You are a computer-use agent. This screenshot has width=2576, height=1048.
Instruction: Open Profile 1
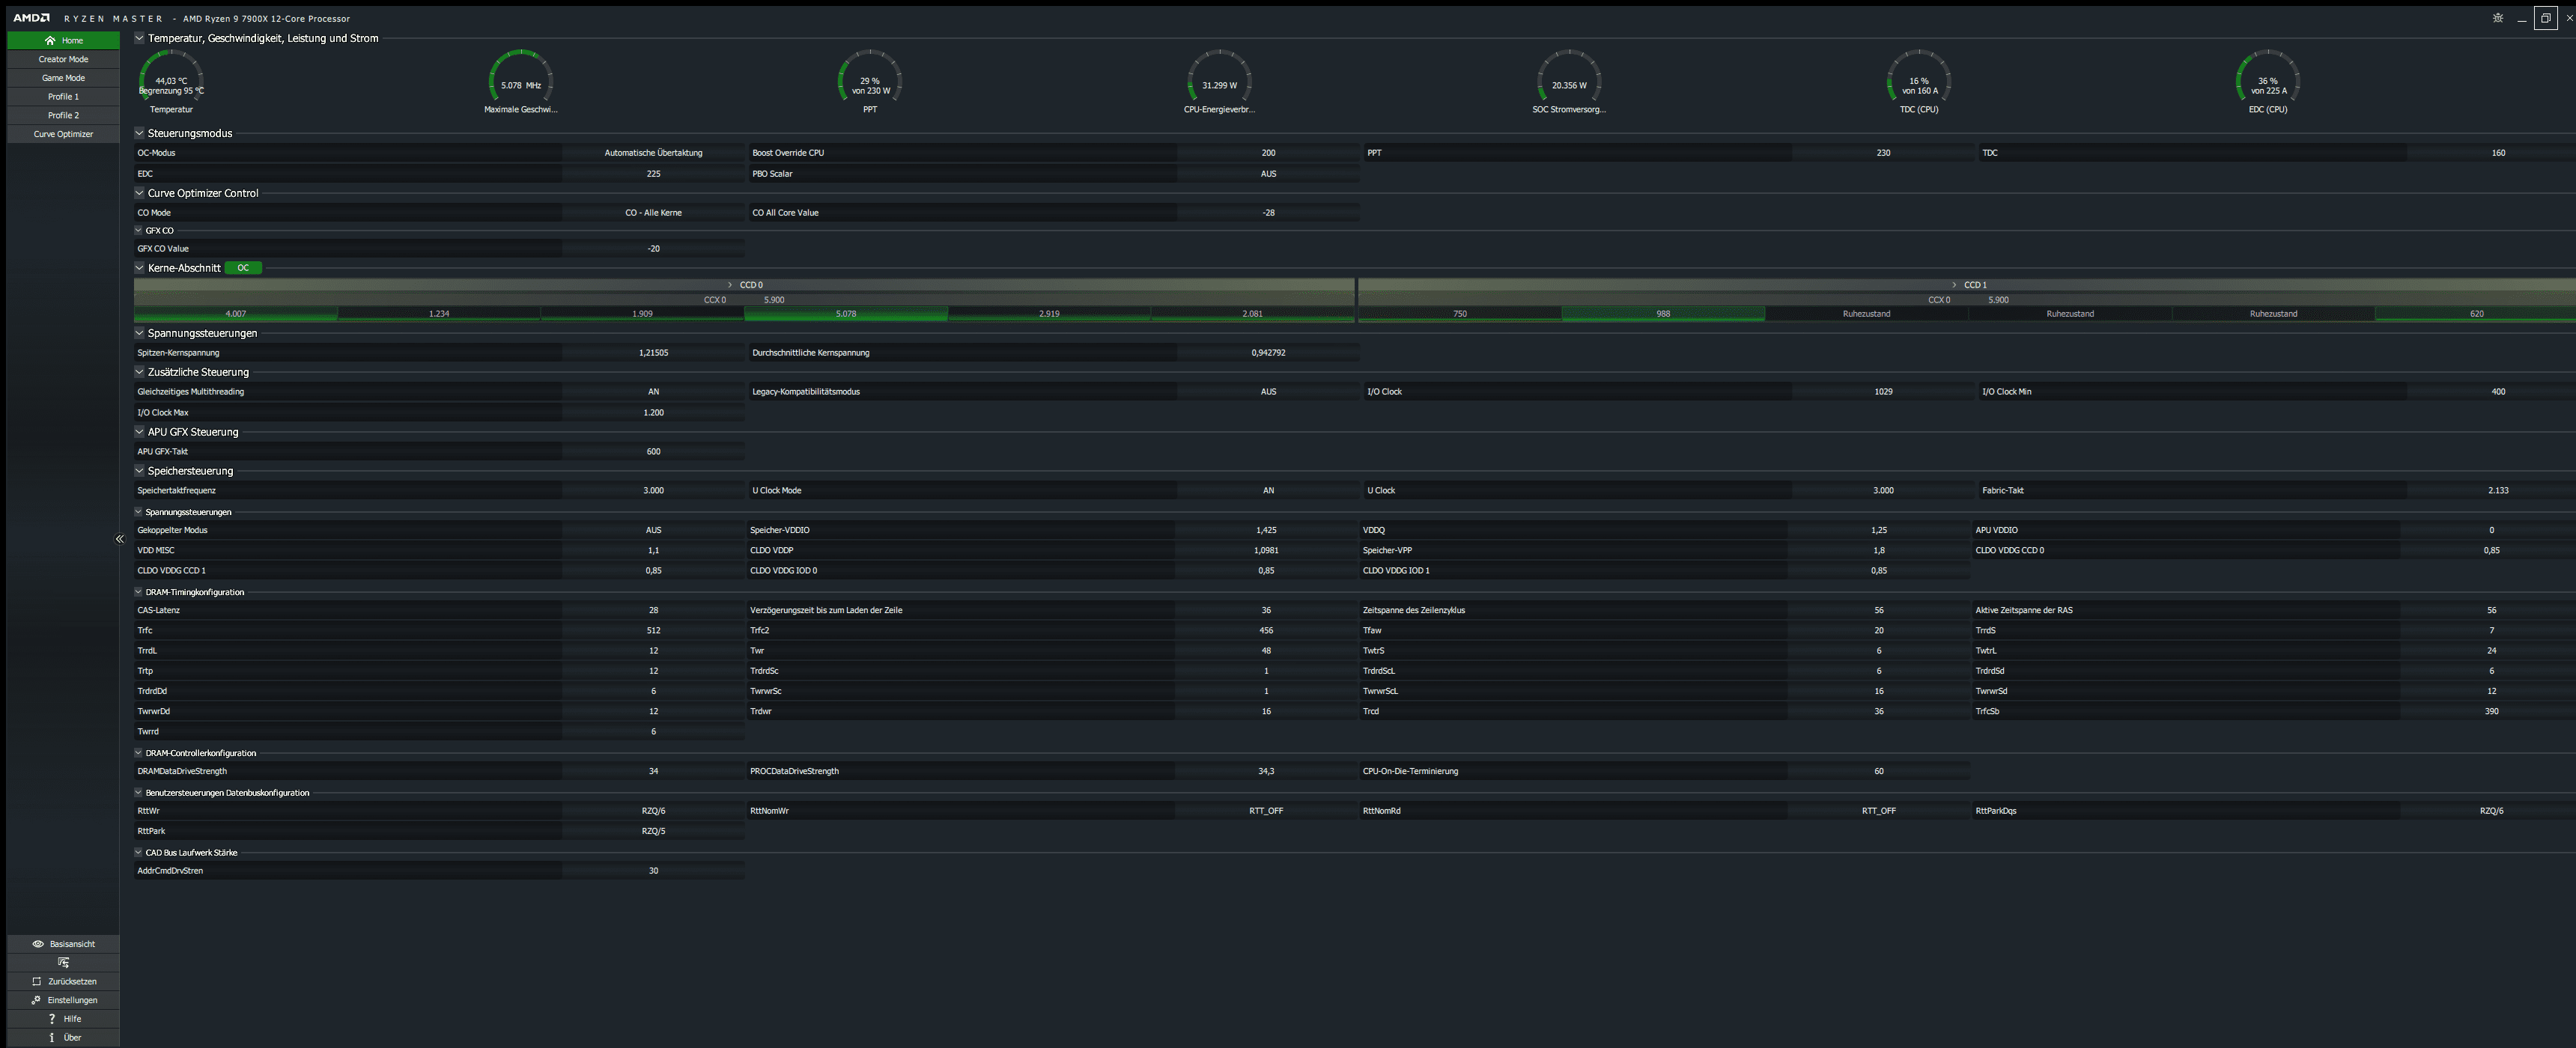63,96
